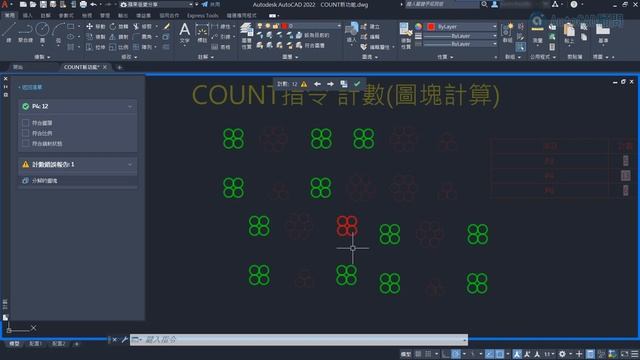Toggle grid display in status bar
Viewport: 640px width, 360px height.
point(418,354)
